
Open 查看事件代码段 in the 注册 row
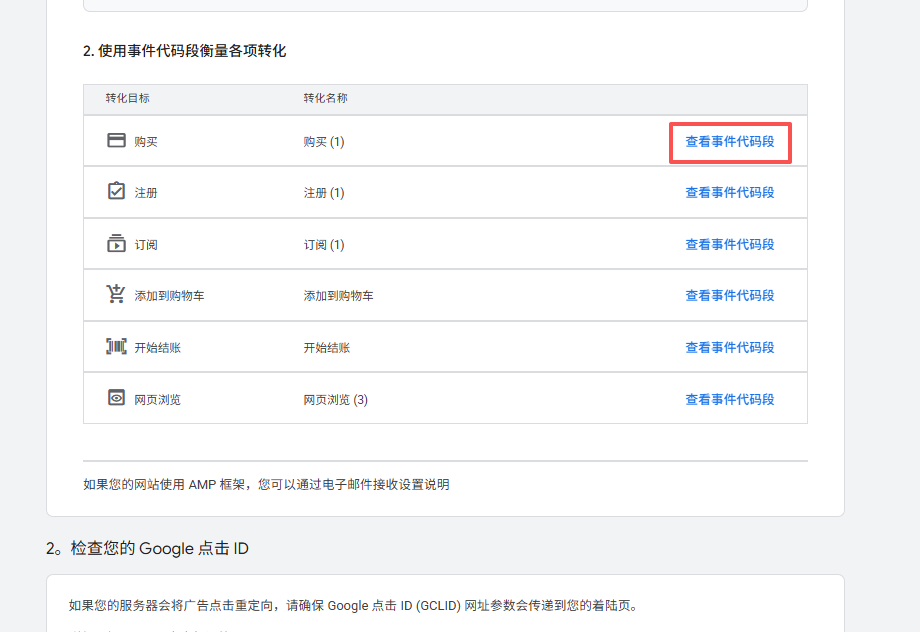729,193
